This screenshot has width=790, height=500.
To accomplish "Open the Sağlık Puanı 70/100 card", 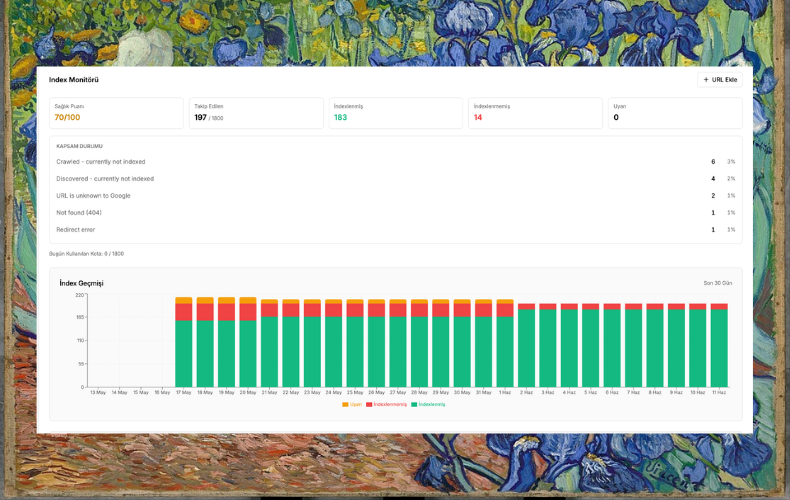I will point(116,113).
